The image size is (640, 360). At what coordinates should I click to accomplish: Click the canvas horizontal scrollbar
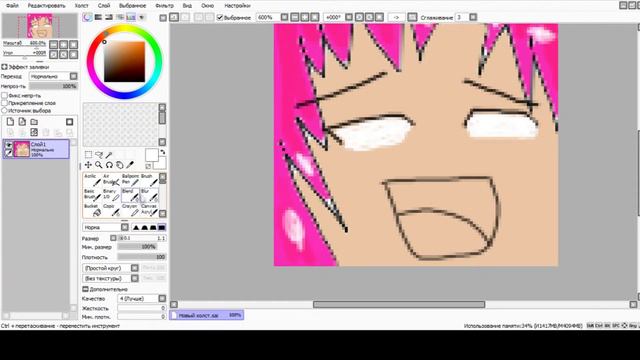(399, 304)
